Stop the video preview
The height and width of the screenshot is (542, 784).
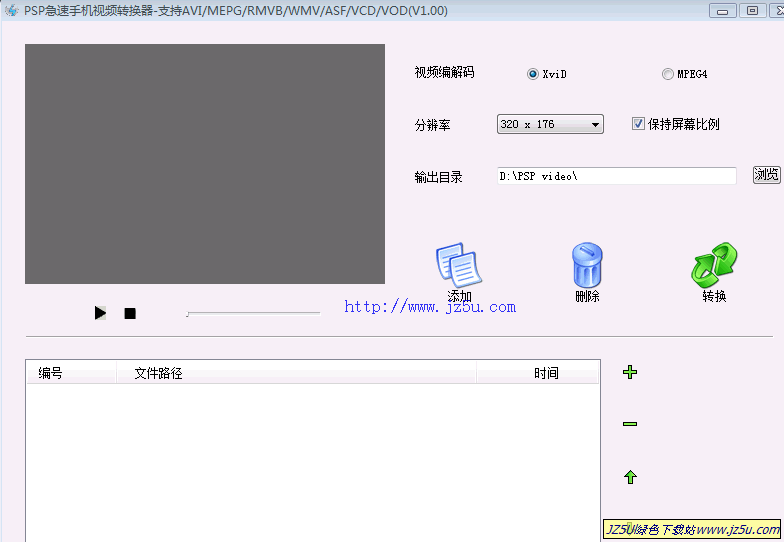click(x=130, y=314)
